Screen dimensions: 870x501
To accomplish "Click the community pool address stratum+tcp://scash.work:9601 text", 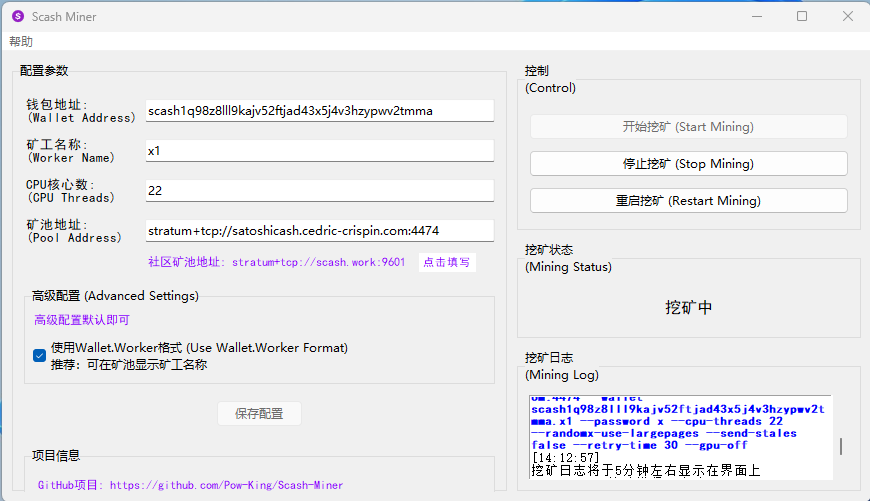I will tap(318, 262).
